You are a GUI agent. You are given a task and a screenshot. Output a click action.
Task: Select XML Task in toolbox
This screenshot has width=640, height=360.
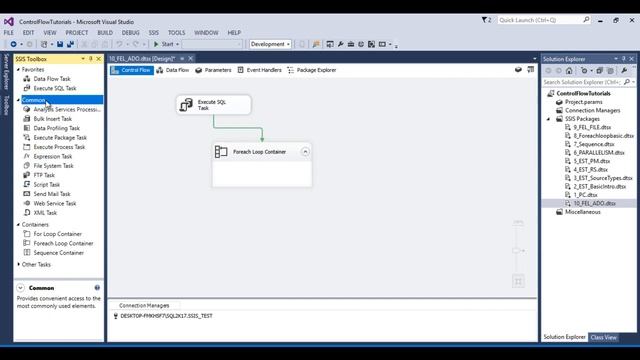point(45,213)
